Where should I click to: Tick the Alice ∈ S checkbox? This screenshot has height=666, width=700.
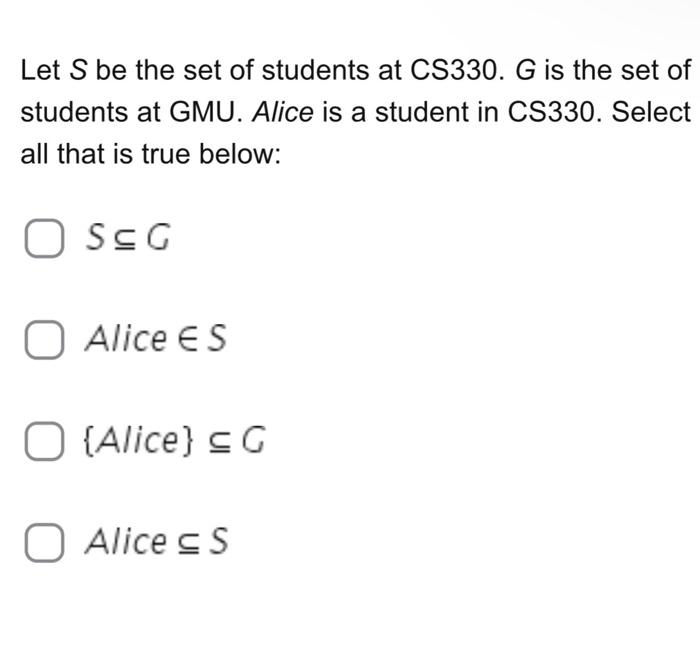point(44,339)
